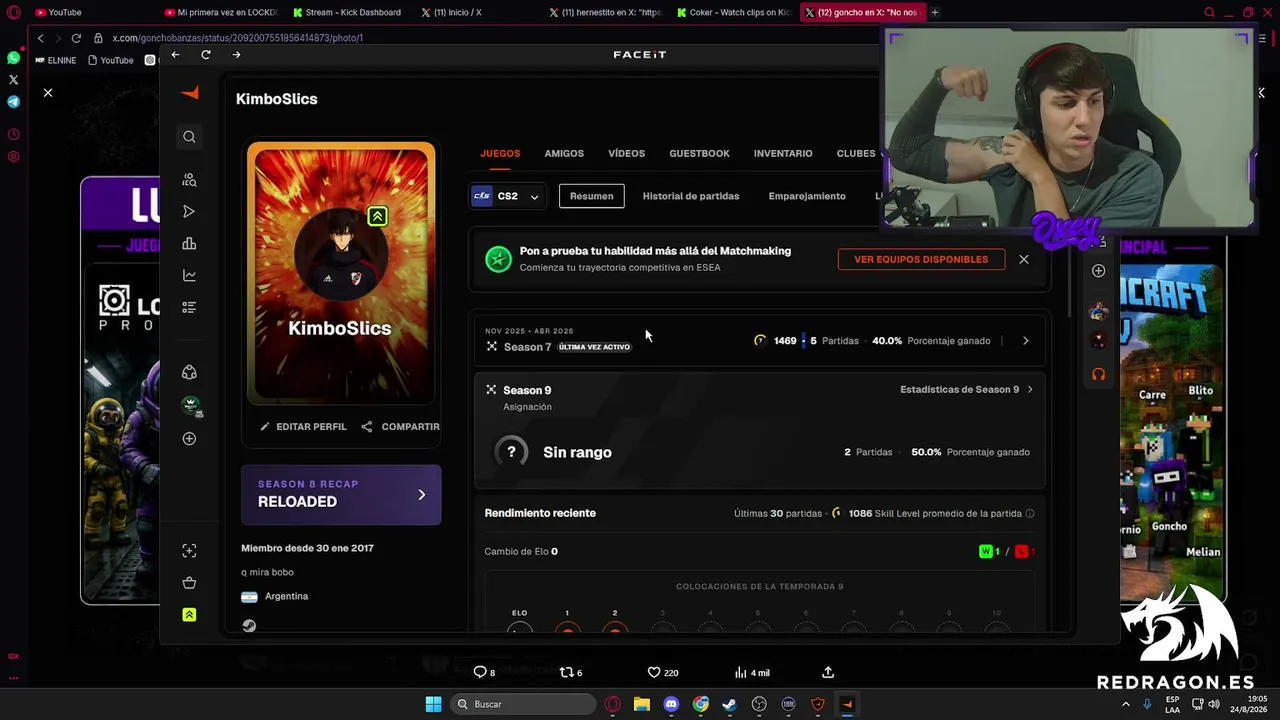1280x720 pixels.
Task: Click VER EQUIPOS DISPONIBLES button
Action: (x=921, y=260)
